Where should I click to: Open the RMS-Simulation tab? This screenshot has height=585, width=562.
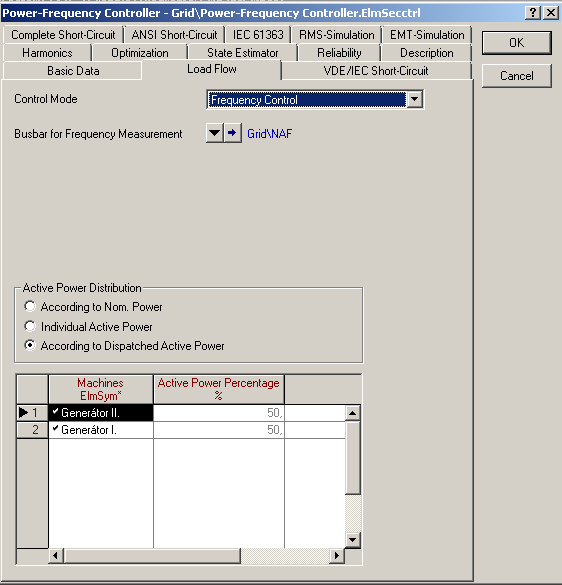337,35
